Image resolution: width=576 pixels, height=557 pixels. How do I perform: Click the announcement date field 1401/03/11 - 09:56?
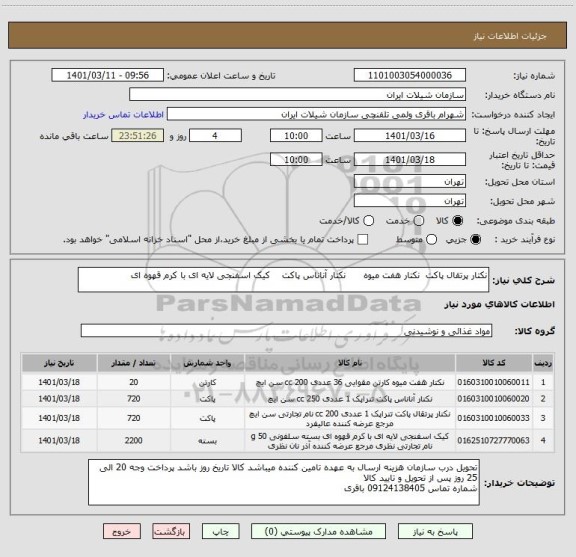(108, 75)
